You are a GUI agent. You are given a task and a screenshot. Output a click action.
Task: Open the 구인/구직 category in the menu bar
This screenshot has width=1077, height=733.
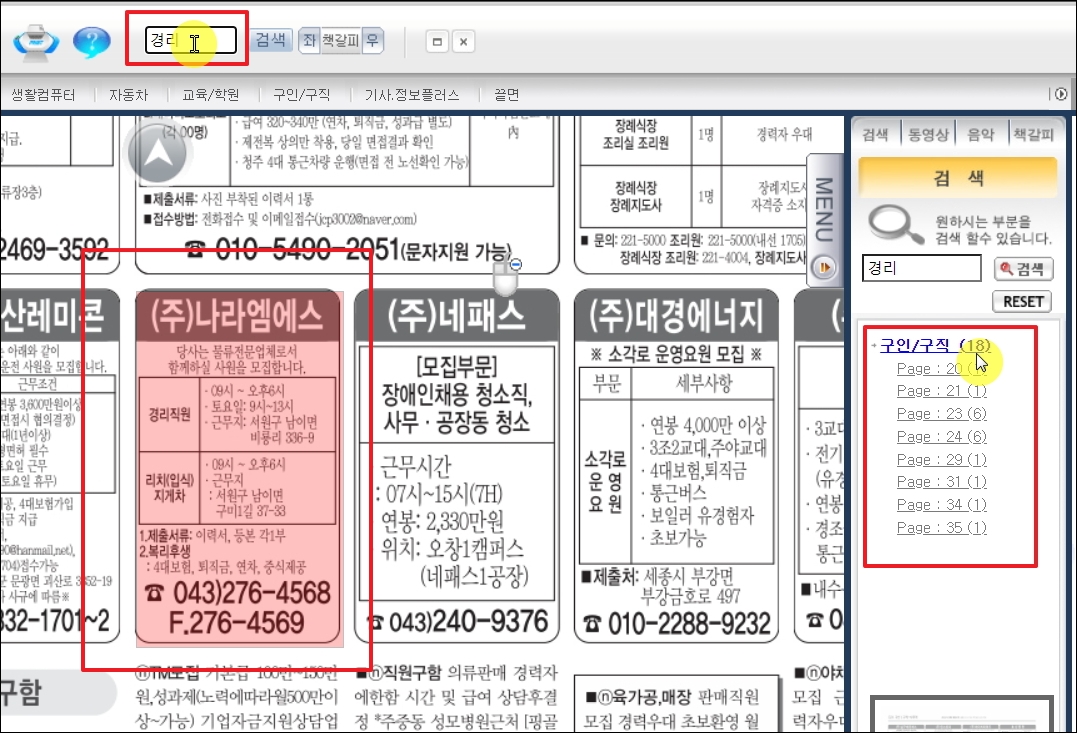pos(302,95)
